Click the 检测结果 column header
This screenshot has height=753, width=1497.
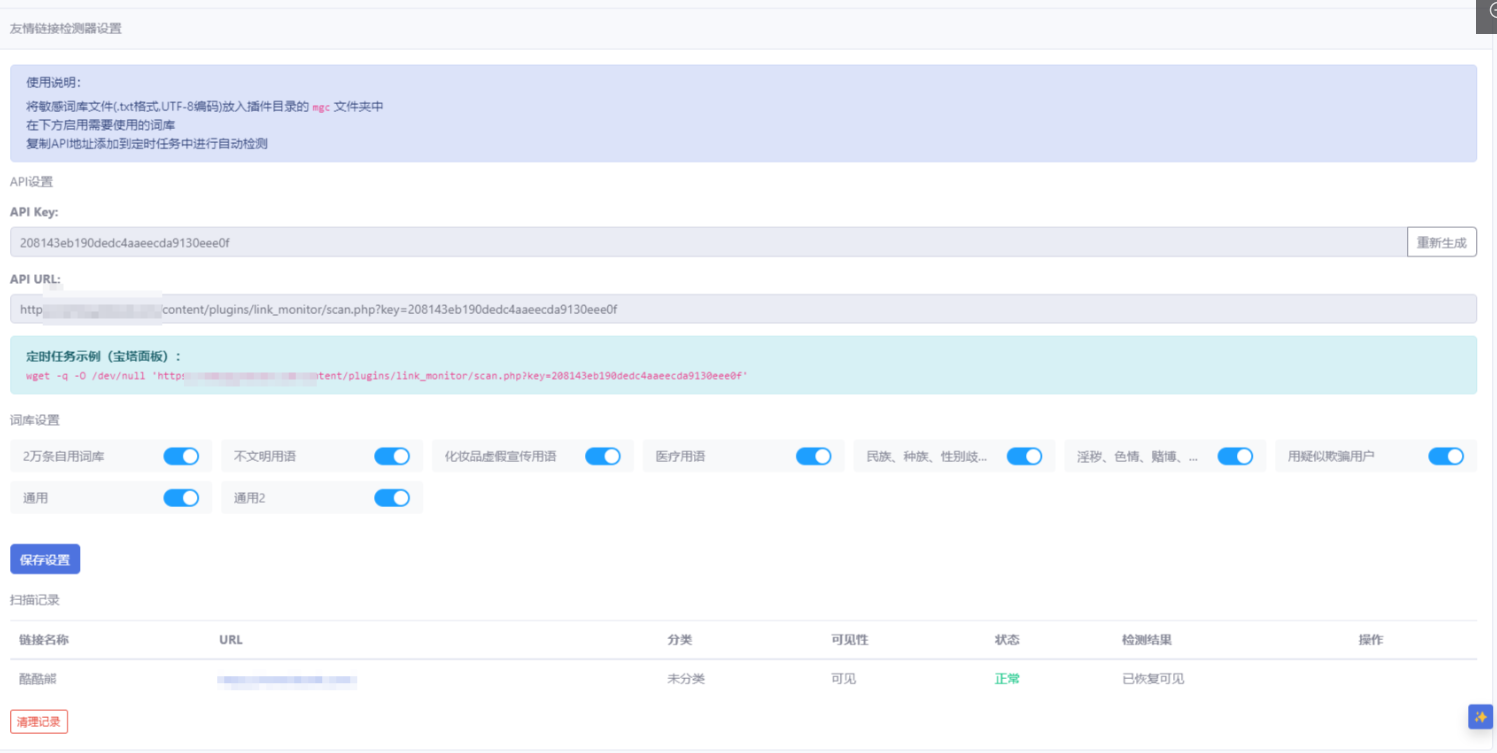point(1146,640)
